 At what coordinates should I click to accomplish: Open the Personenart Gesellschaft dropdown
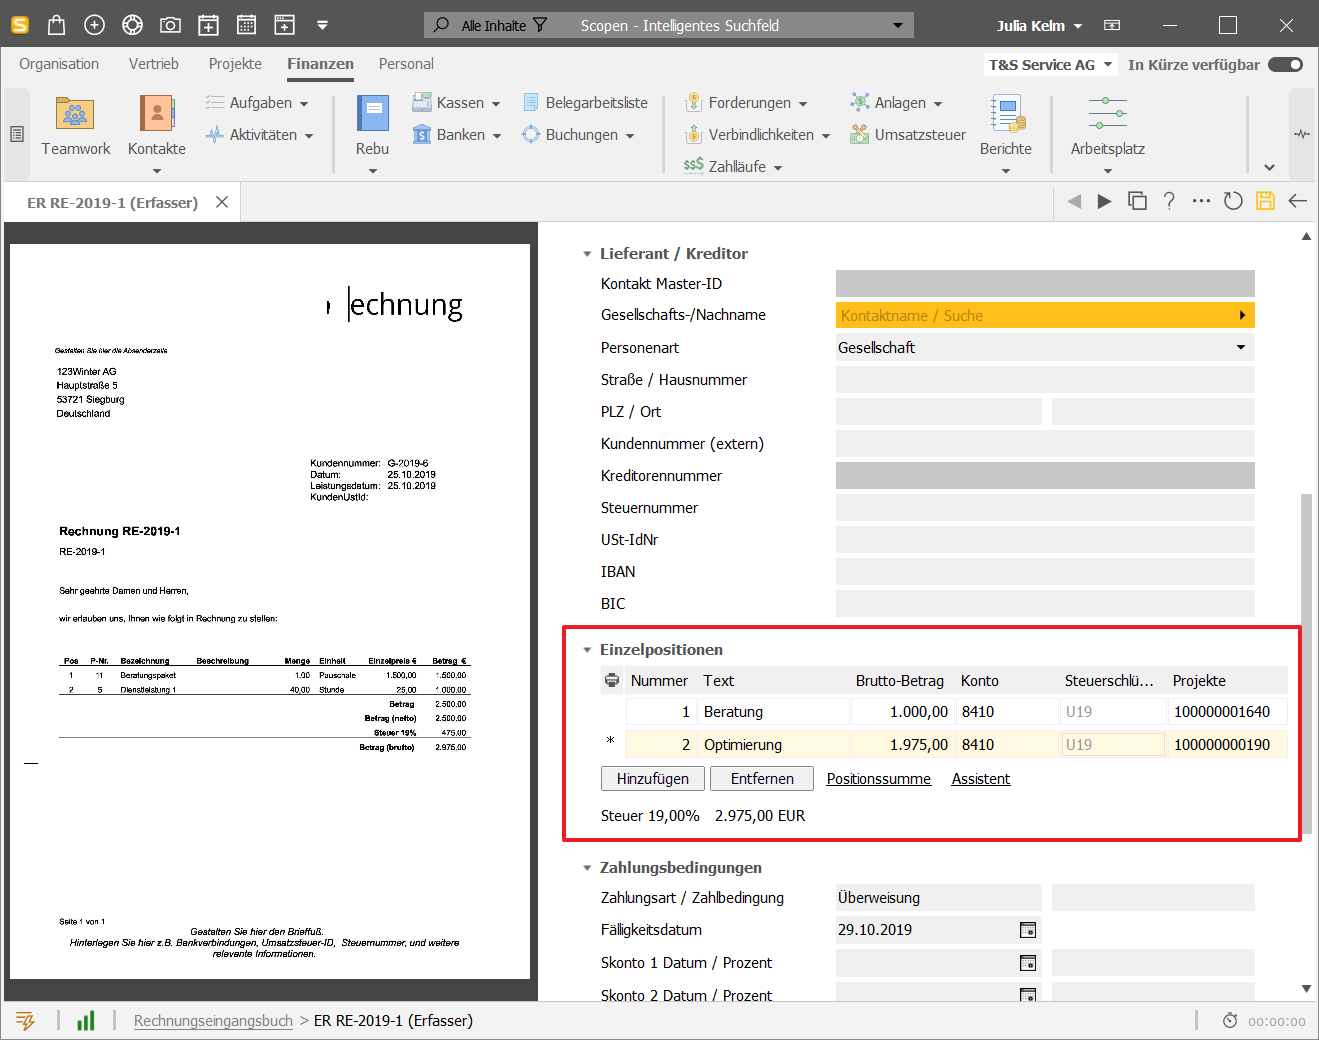pyautogui.click(x=1241, y=348)
